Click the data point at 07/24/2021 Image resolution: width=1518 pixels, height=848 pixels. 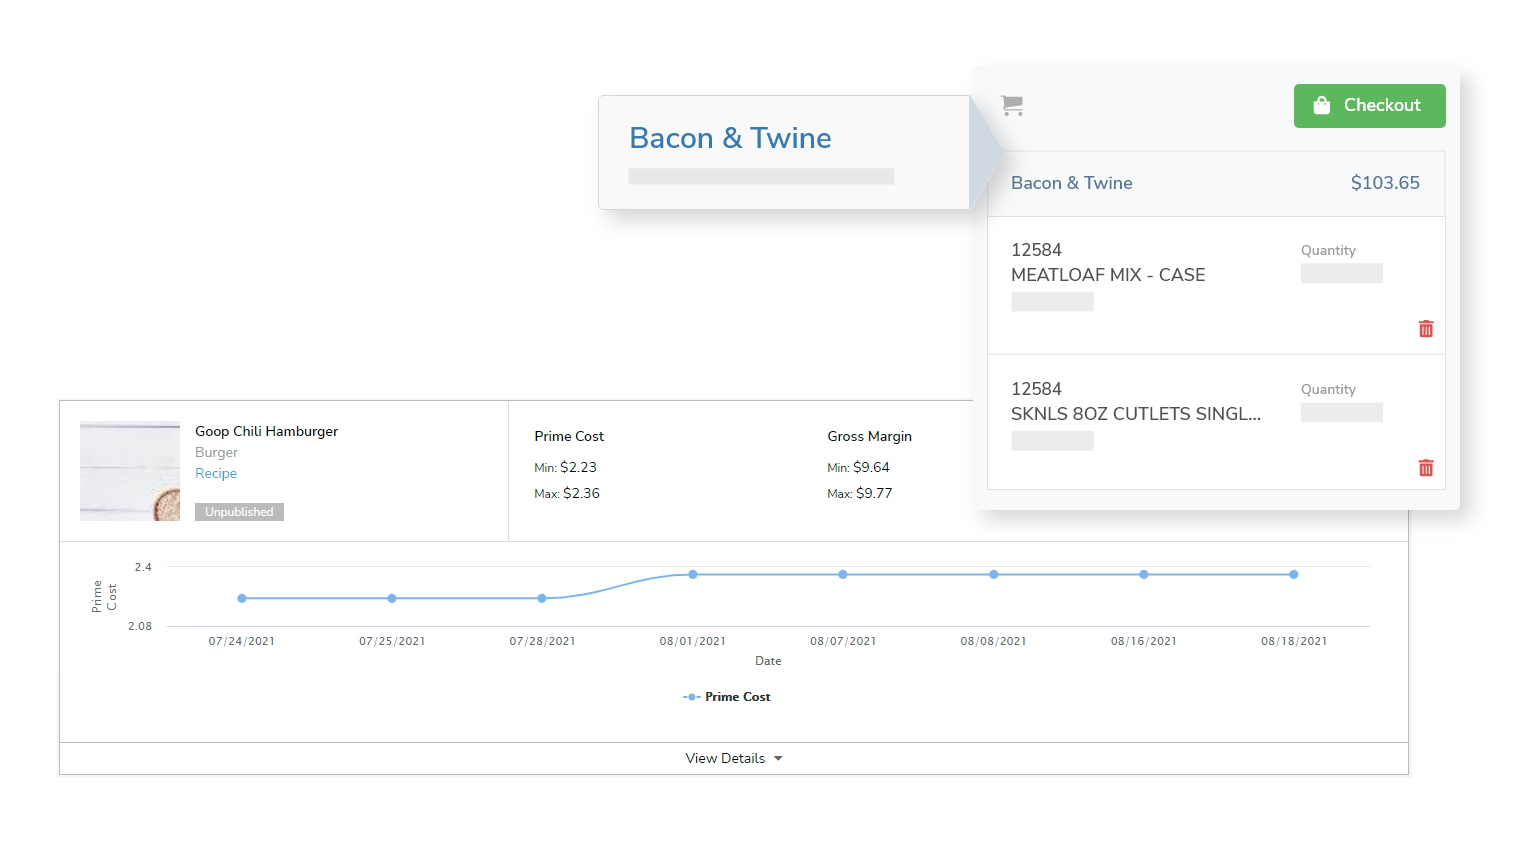[x=241, y=598]
